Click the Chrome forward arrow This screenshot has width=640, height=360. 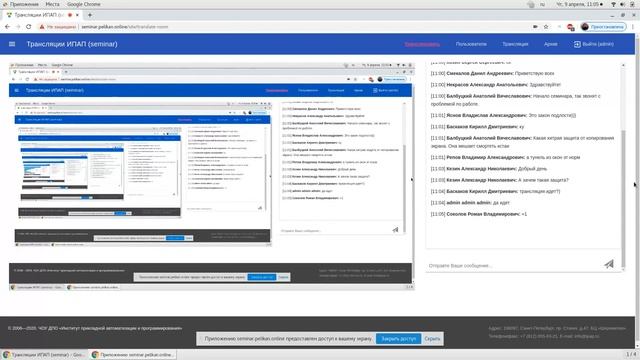point(18,27)
